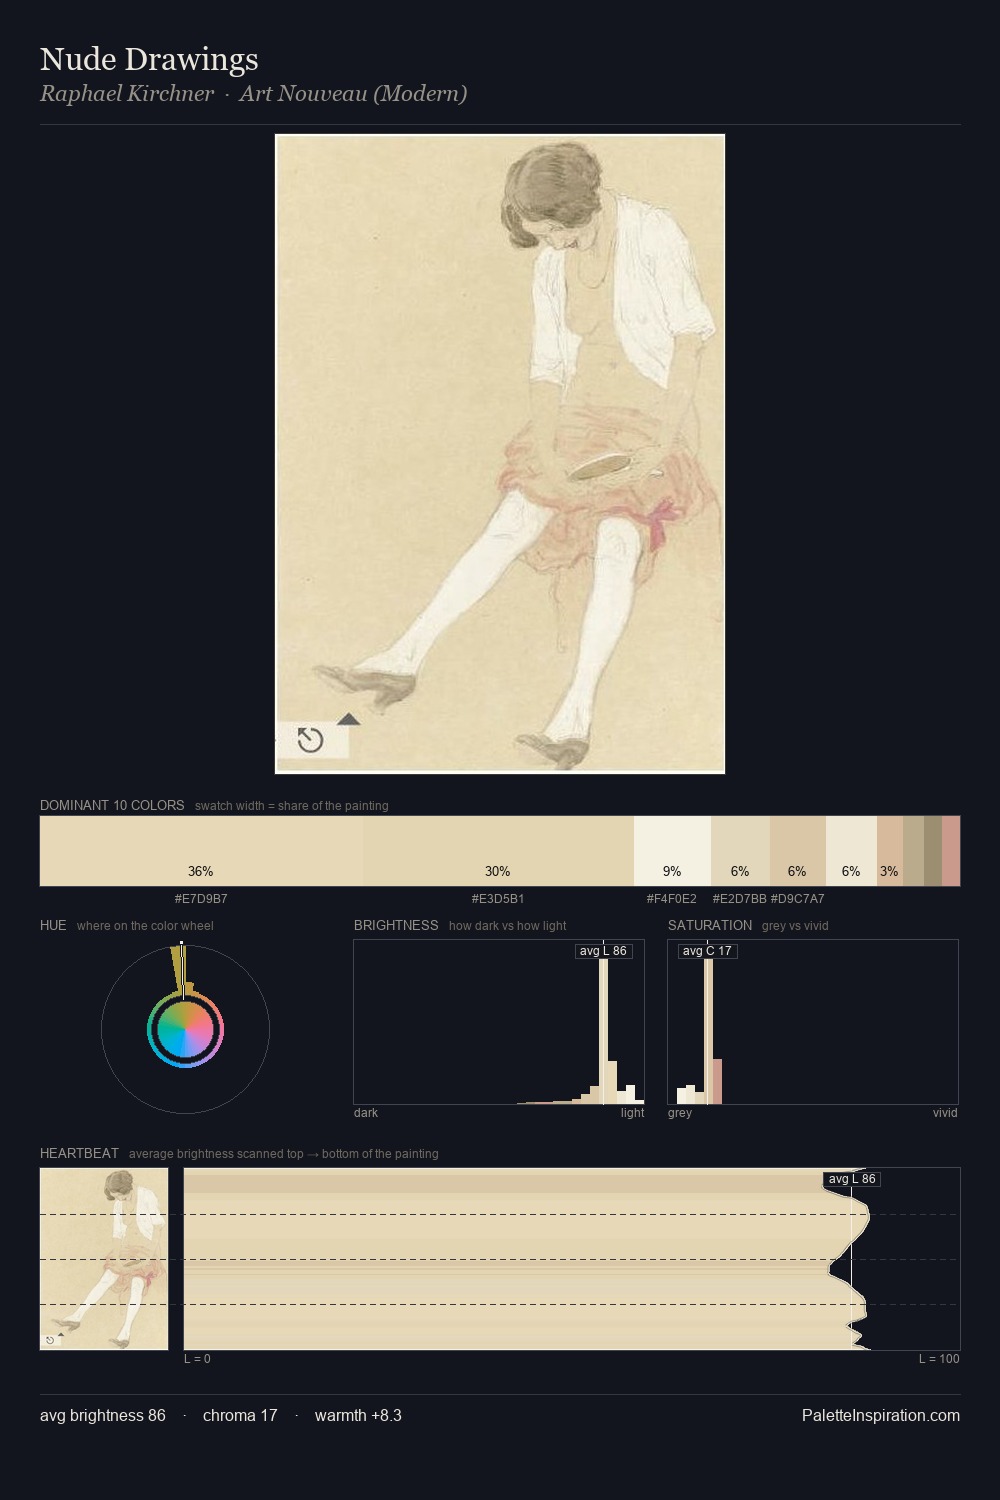Click the warmth +8.3 footer stat
This screenshot has height=1500, width=1000.
click(x=358, y=1415)
